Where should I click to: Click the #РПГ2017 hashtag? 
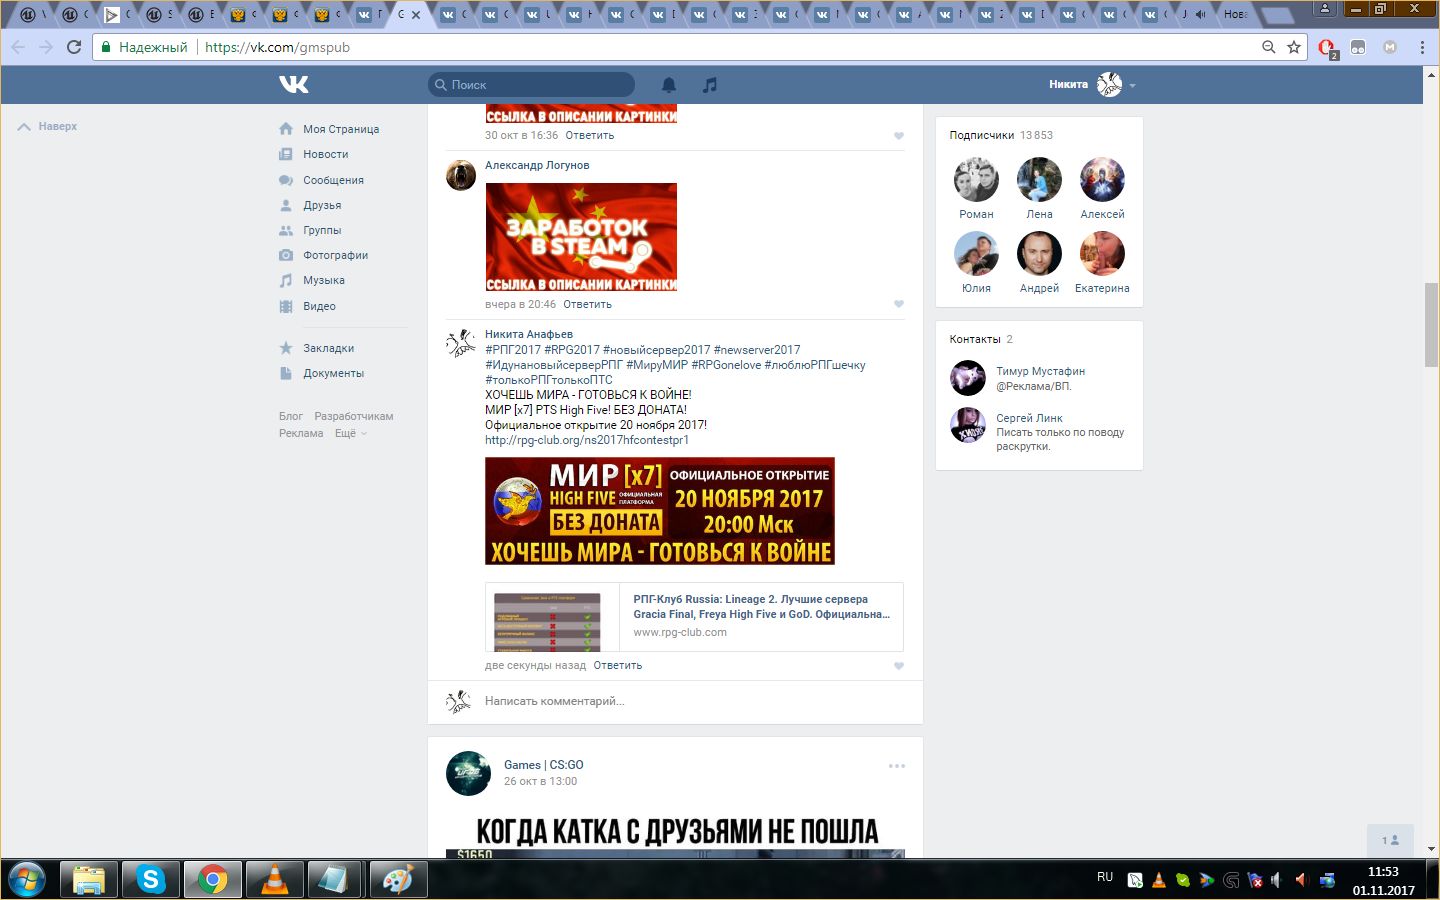[513, 350]
